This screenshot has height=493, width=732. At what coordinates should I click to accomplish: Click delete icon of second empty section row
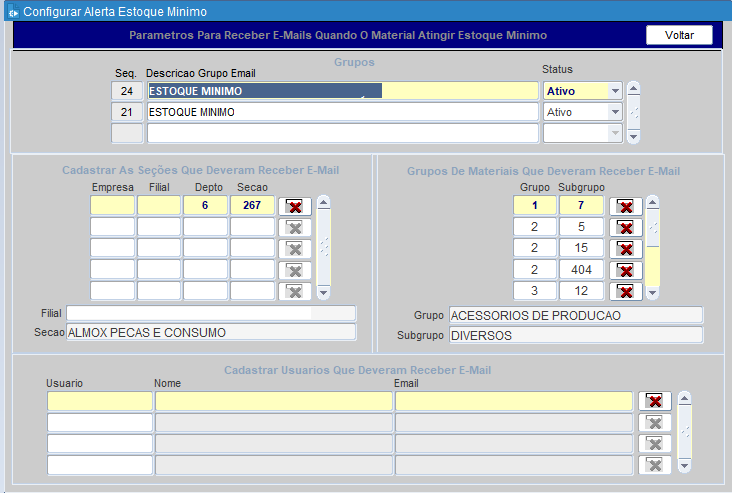295,227
